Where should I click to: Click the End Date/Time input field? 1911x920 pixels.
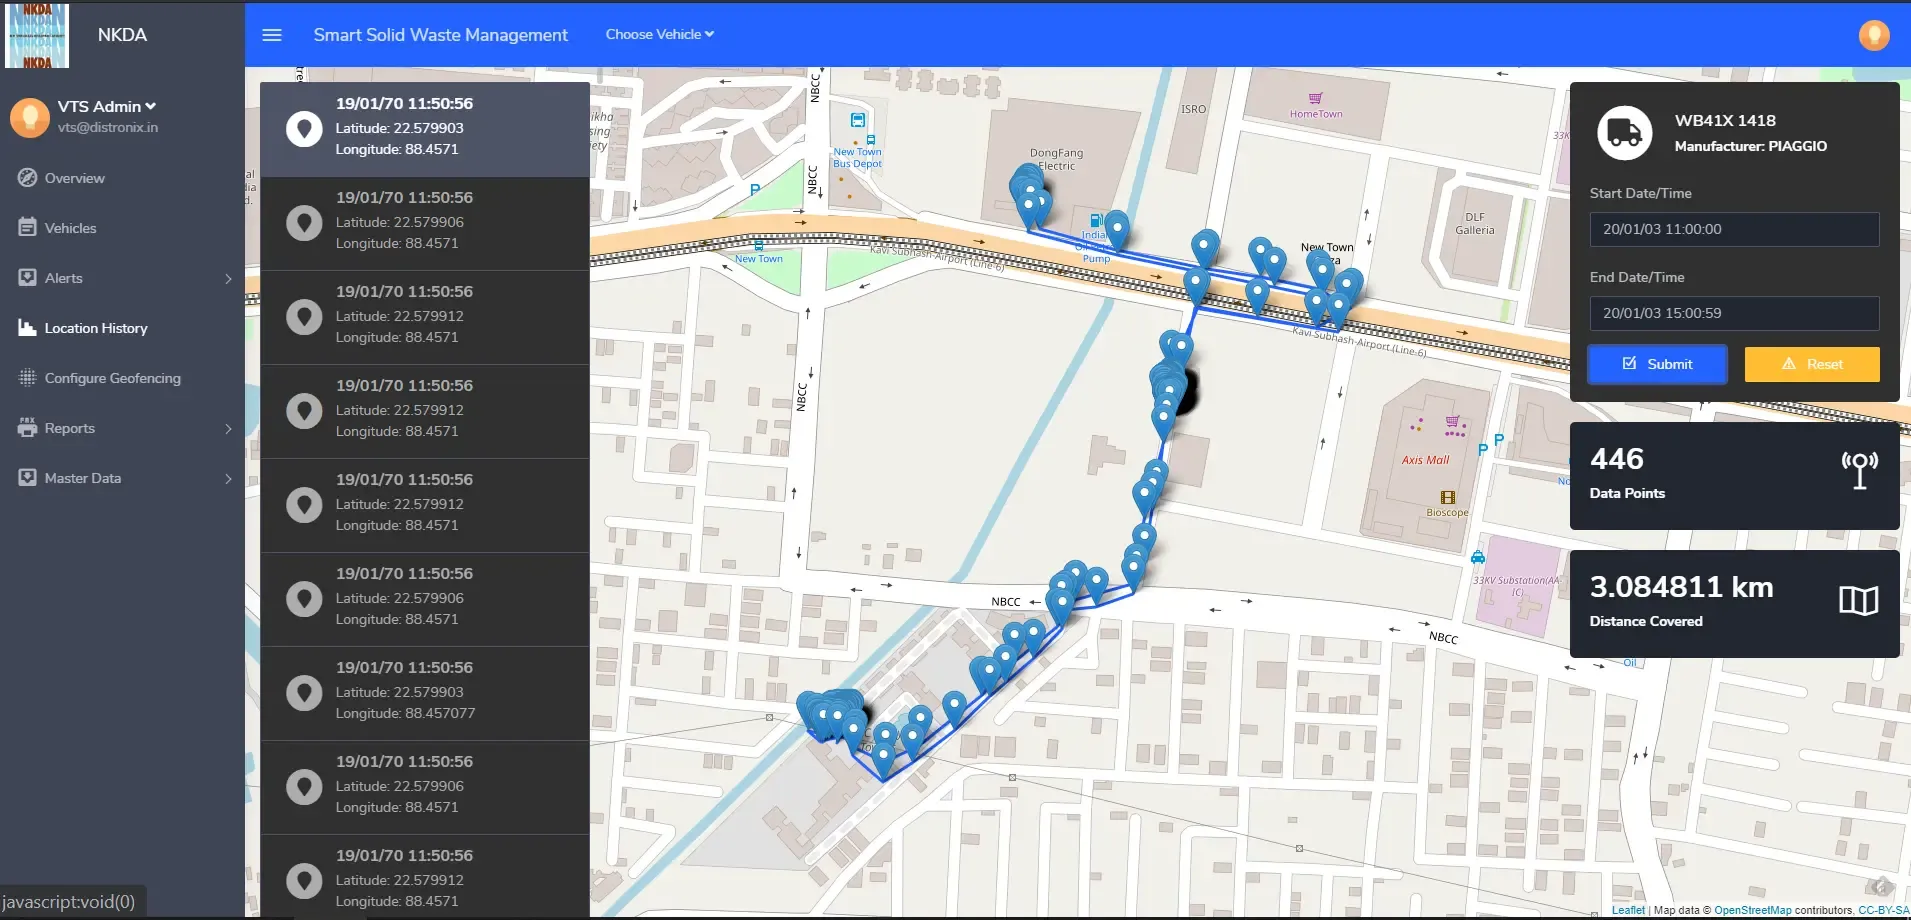click(1733, 313)
